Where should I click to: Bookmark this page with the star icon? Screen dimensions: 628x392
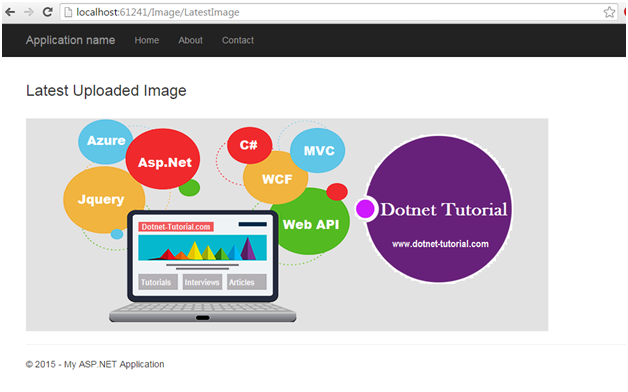[609, 12]
